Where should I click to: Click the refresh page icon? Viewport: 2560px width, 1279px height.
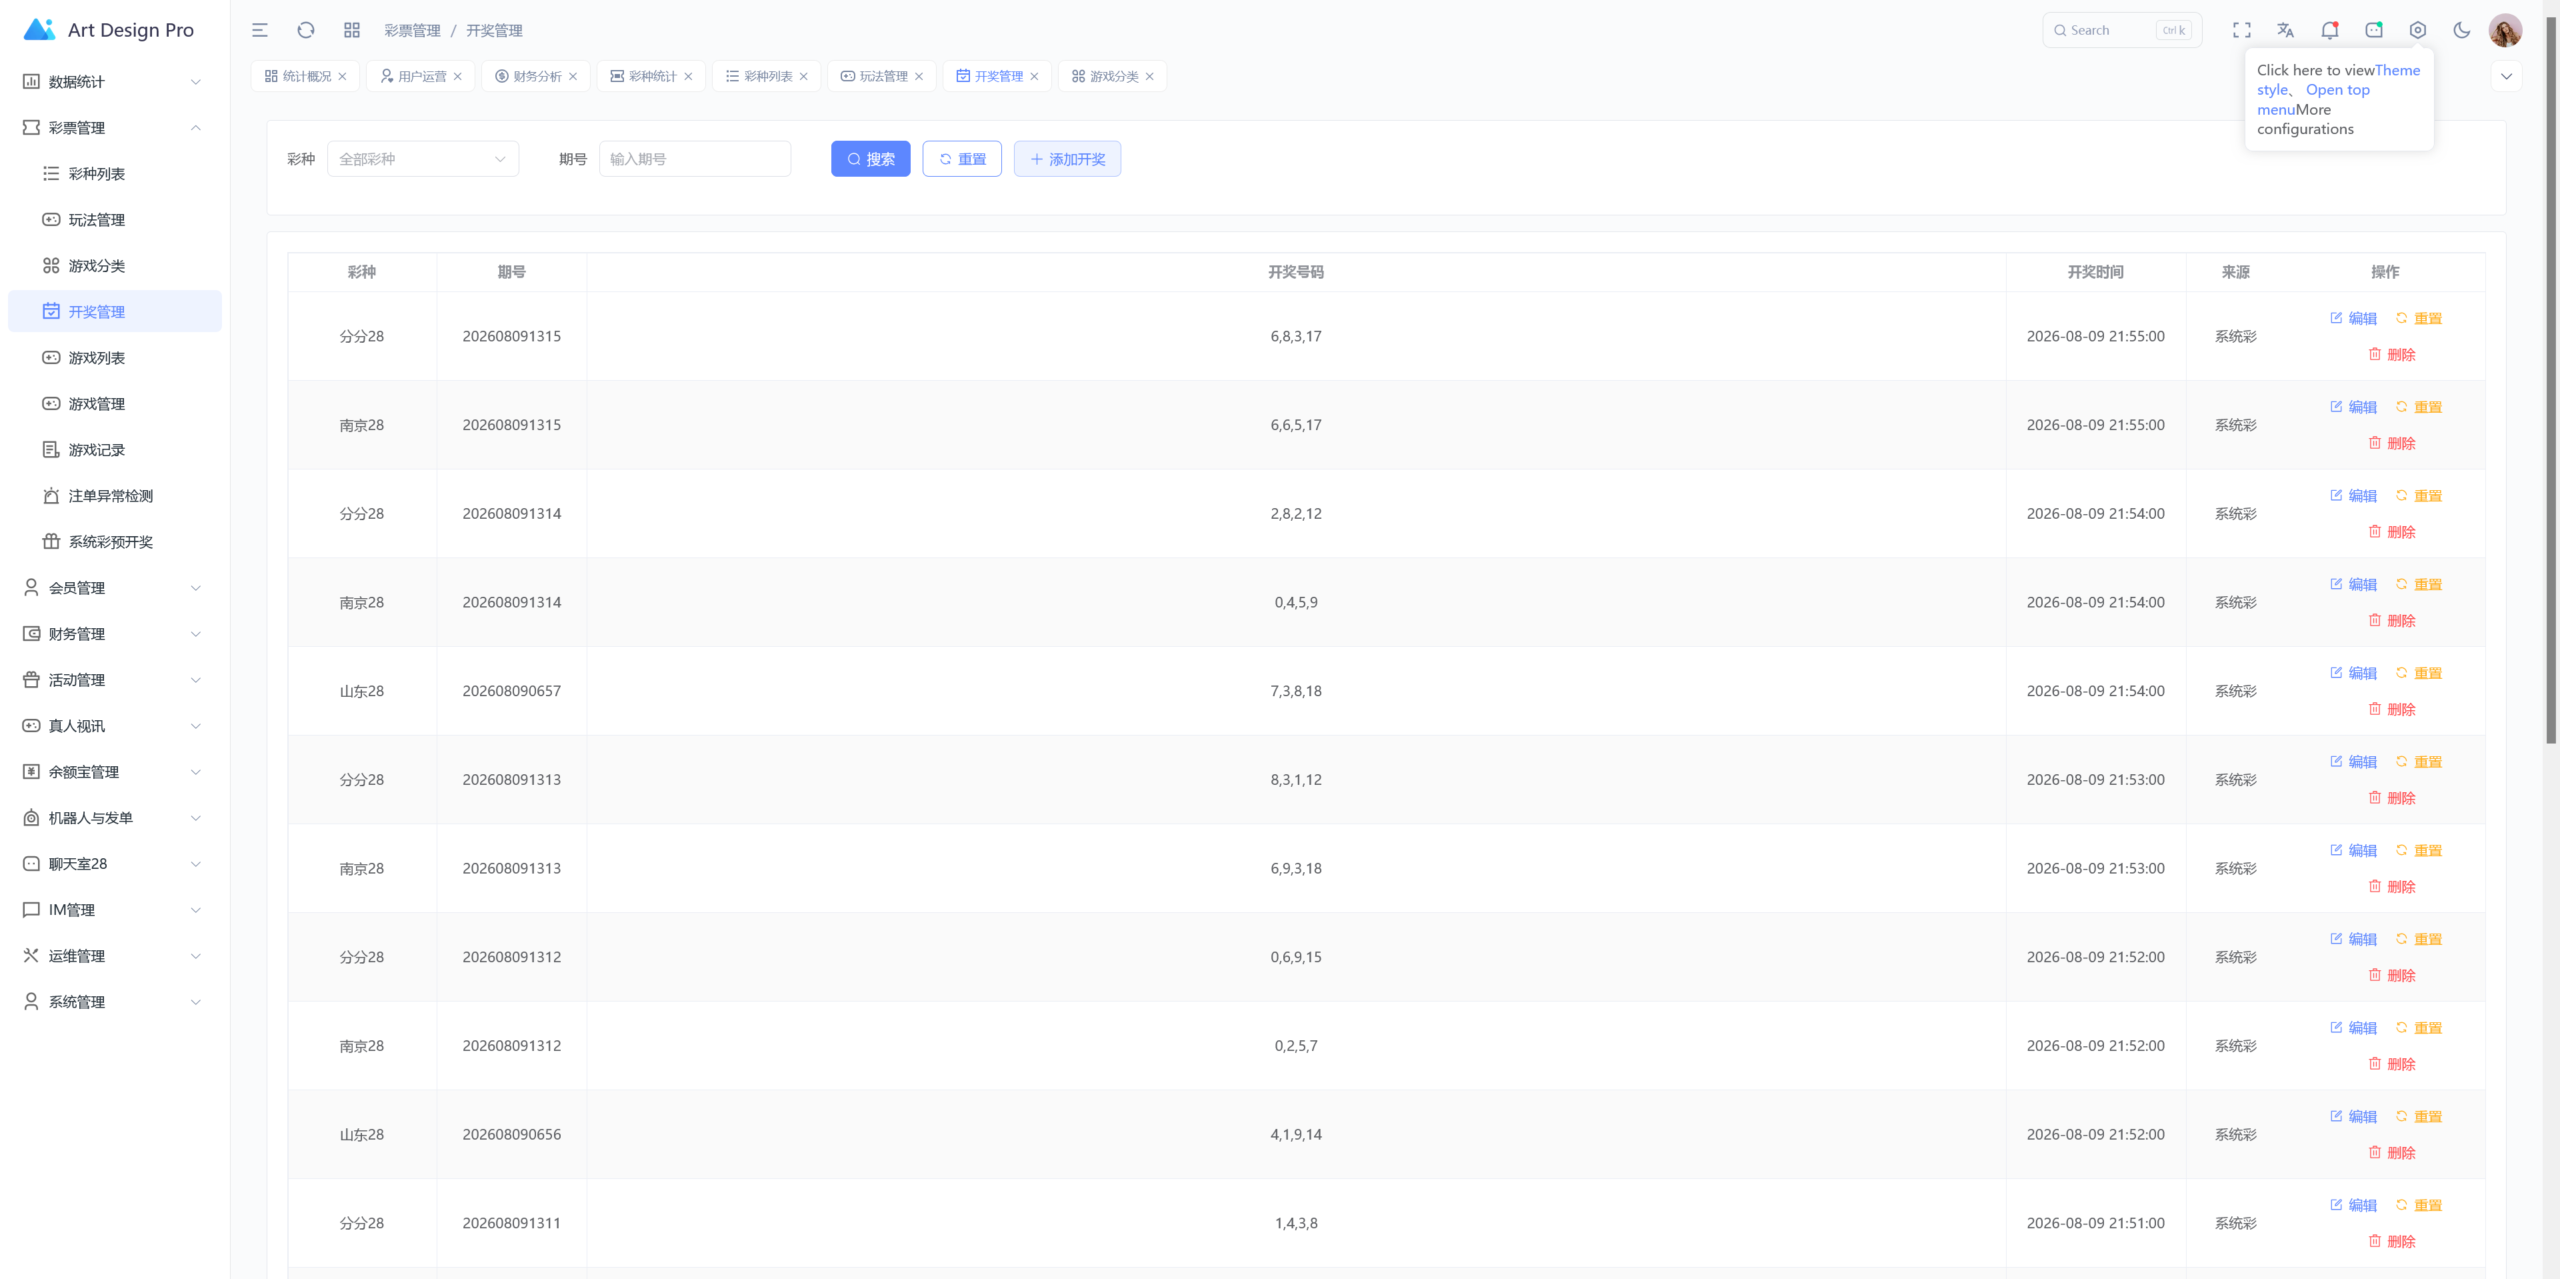(x=306, y=30)
